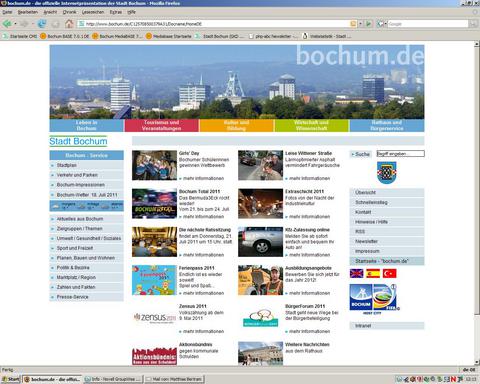Click the Firefox home toolbar icon
The image size is (480, 384).
(69, 24)
